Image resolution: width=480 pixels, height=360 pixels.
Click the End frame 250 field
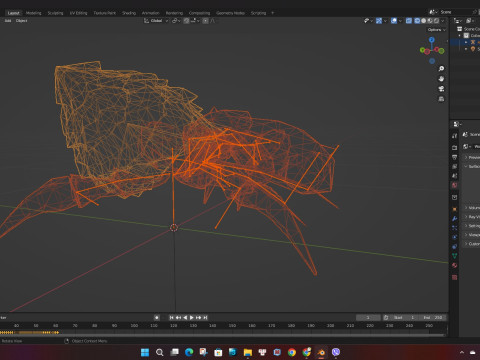433,318
